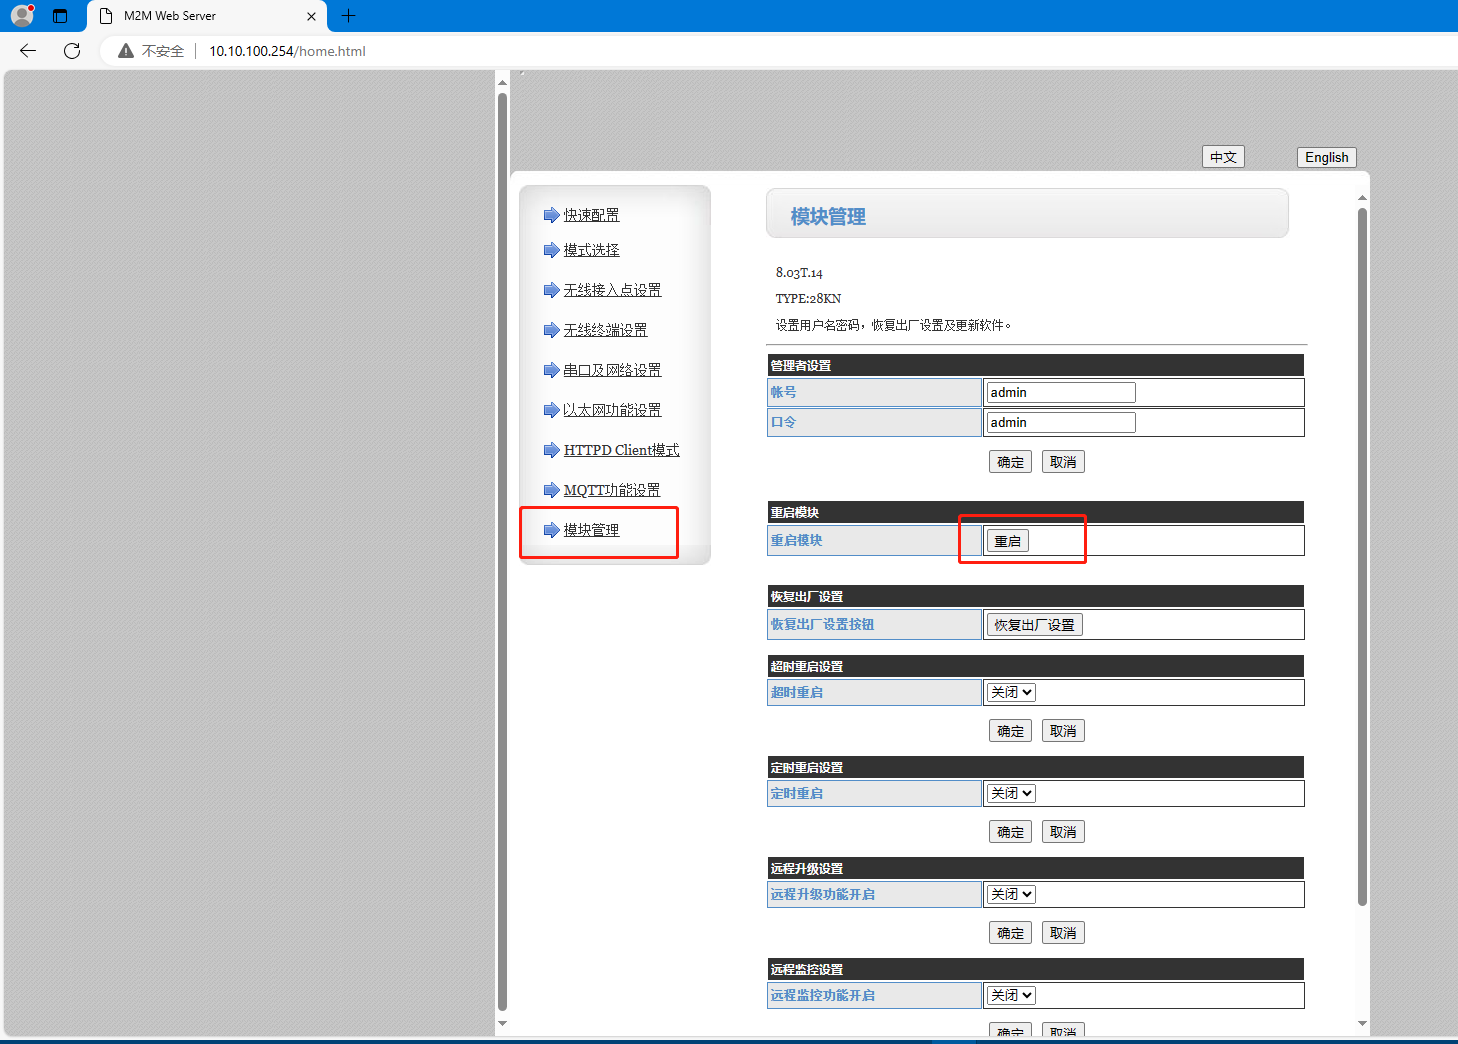The width and height of the screenshot is (1458, 1044).
Task: Click the browser back arrow icon
Action: tap(28, 51)
